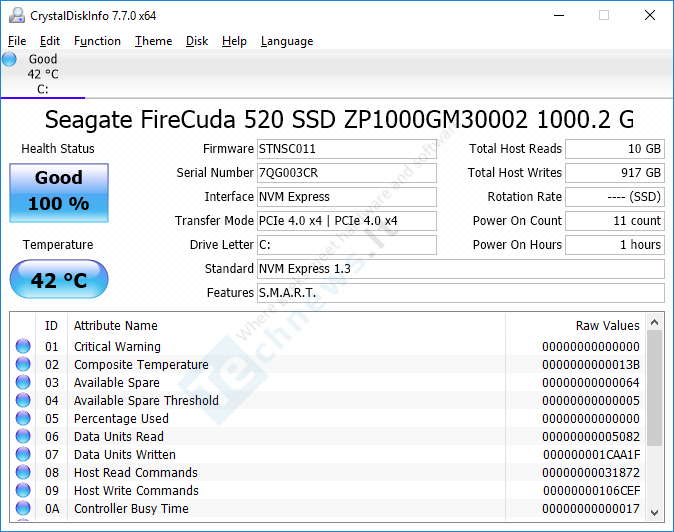674x532 pixels.
Task: Open the Function menu
Action: [97, 41]
